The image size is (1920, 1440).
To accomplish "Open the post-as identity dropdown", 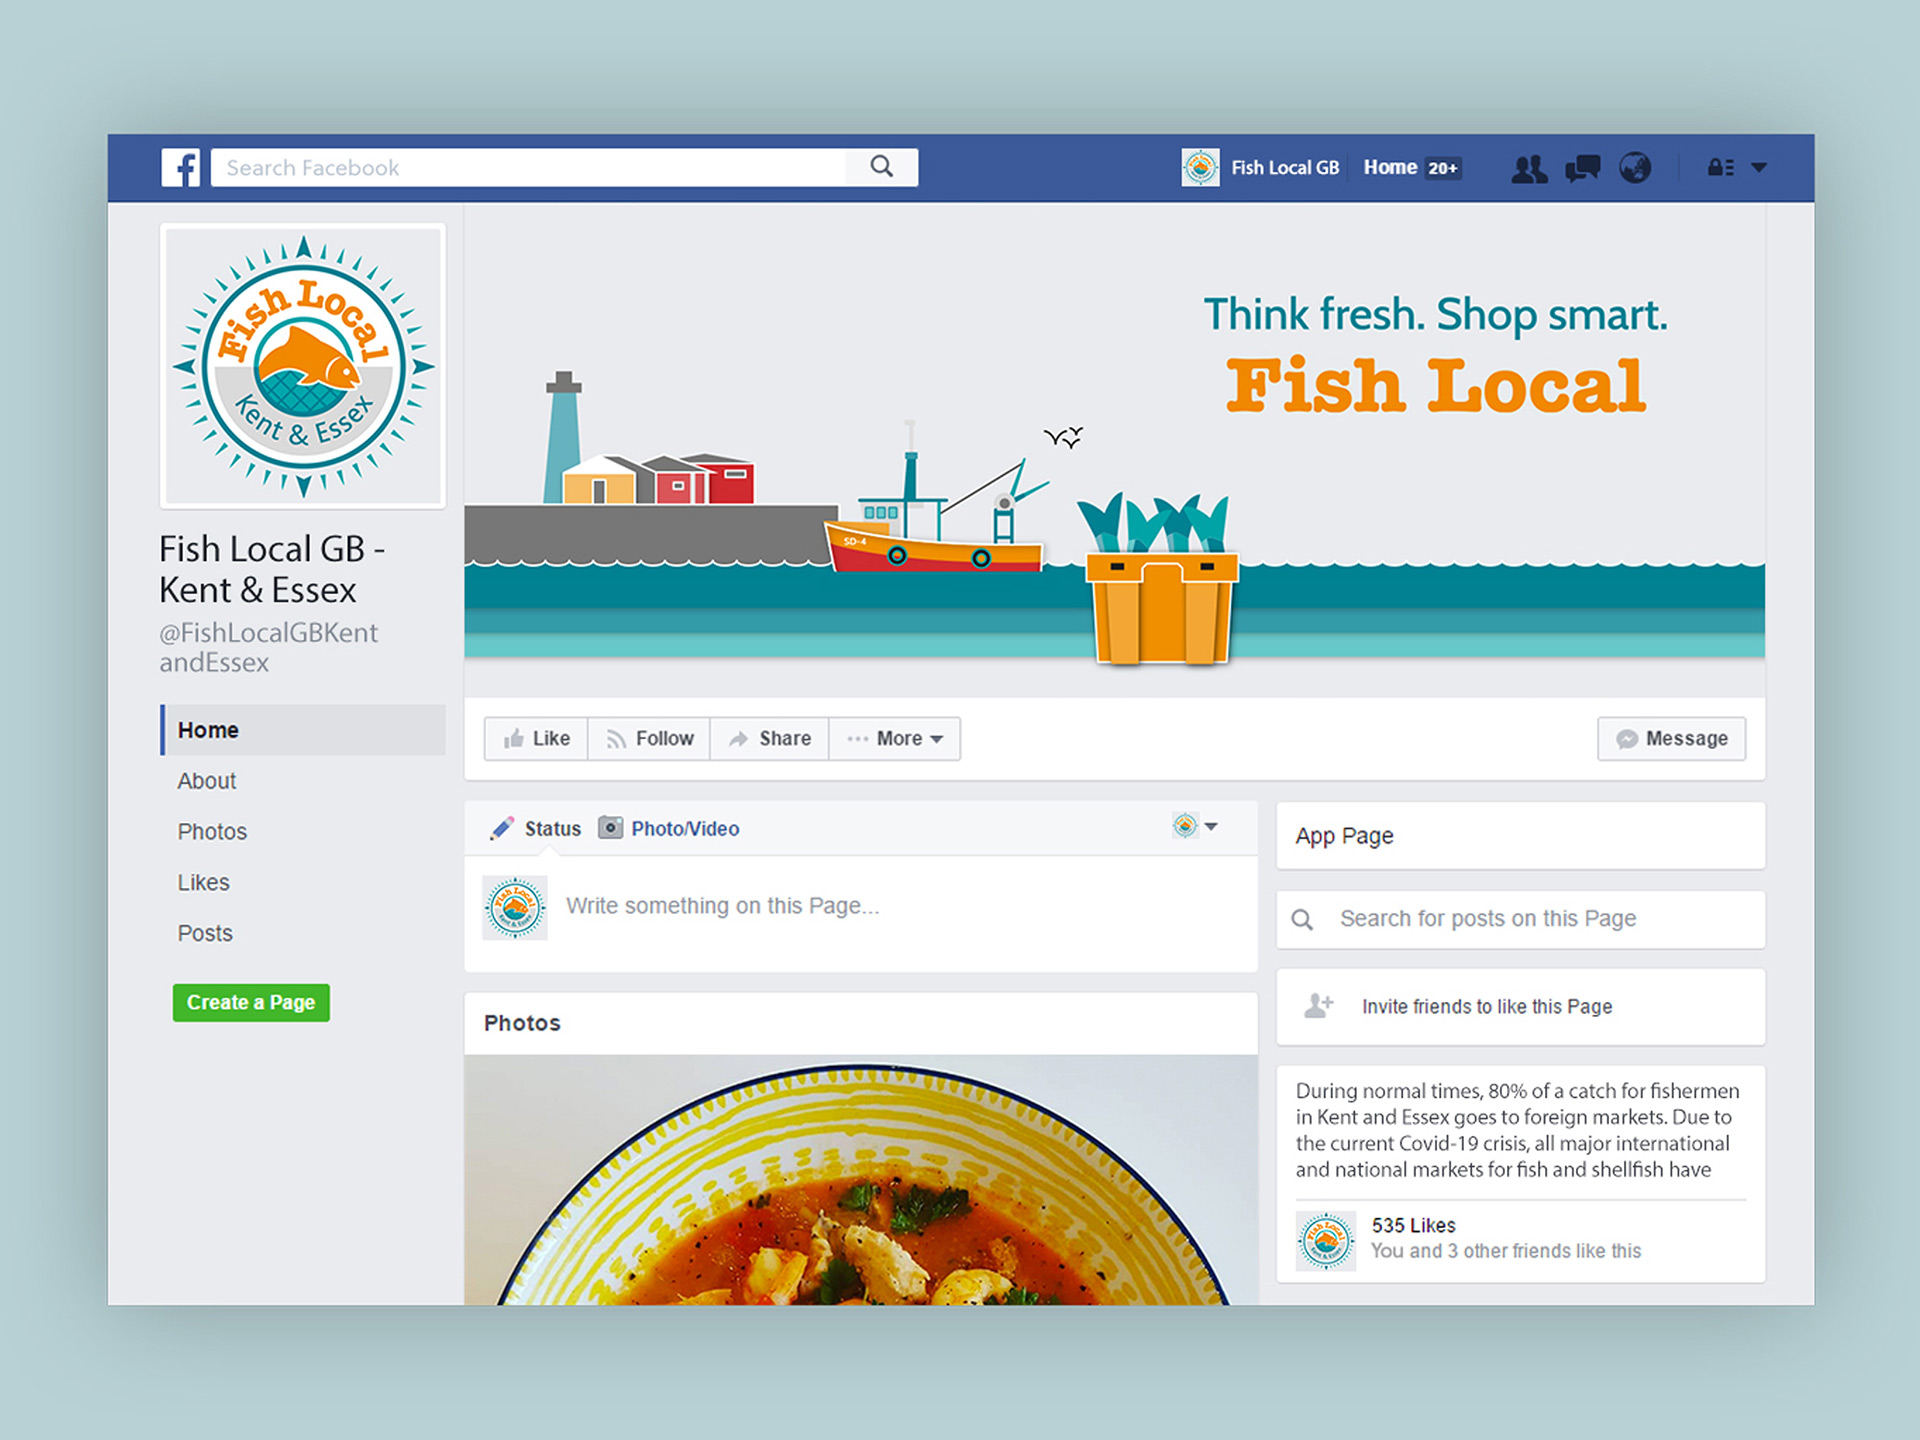I will [x=1195, y=826].
